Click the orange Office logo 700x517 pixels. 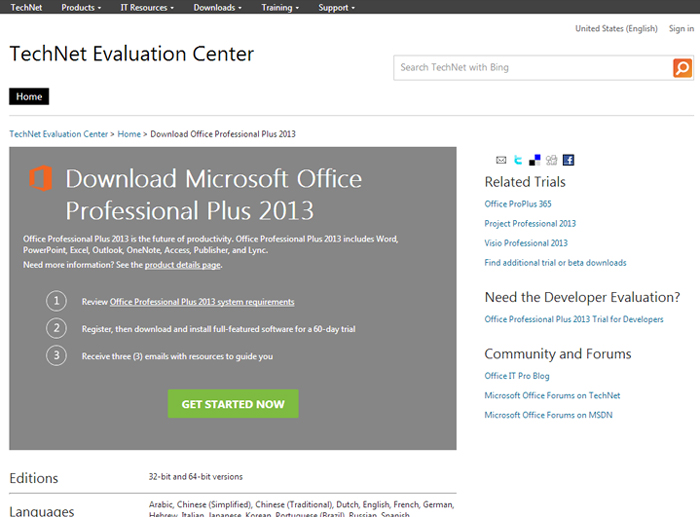(x=41, y=178)
